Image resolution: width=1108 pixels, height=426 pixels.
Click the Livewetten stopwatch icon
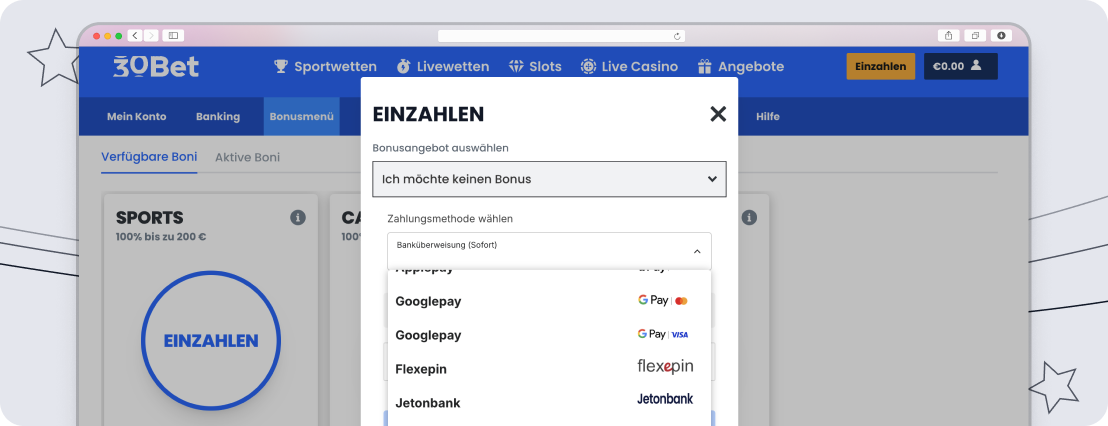(403, 67)
